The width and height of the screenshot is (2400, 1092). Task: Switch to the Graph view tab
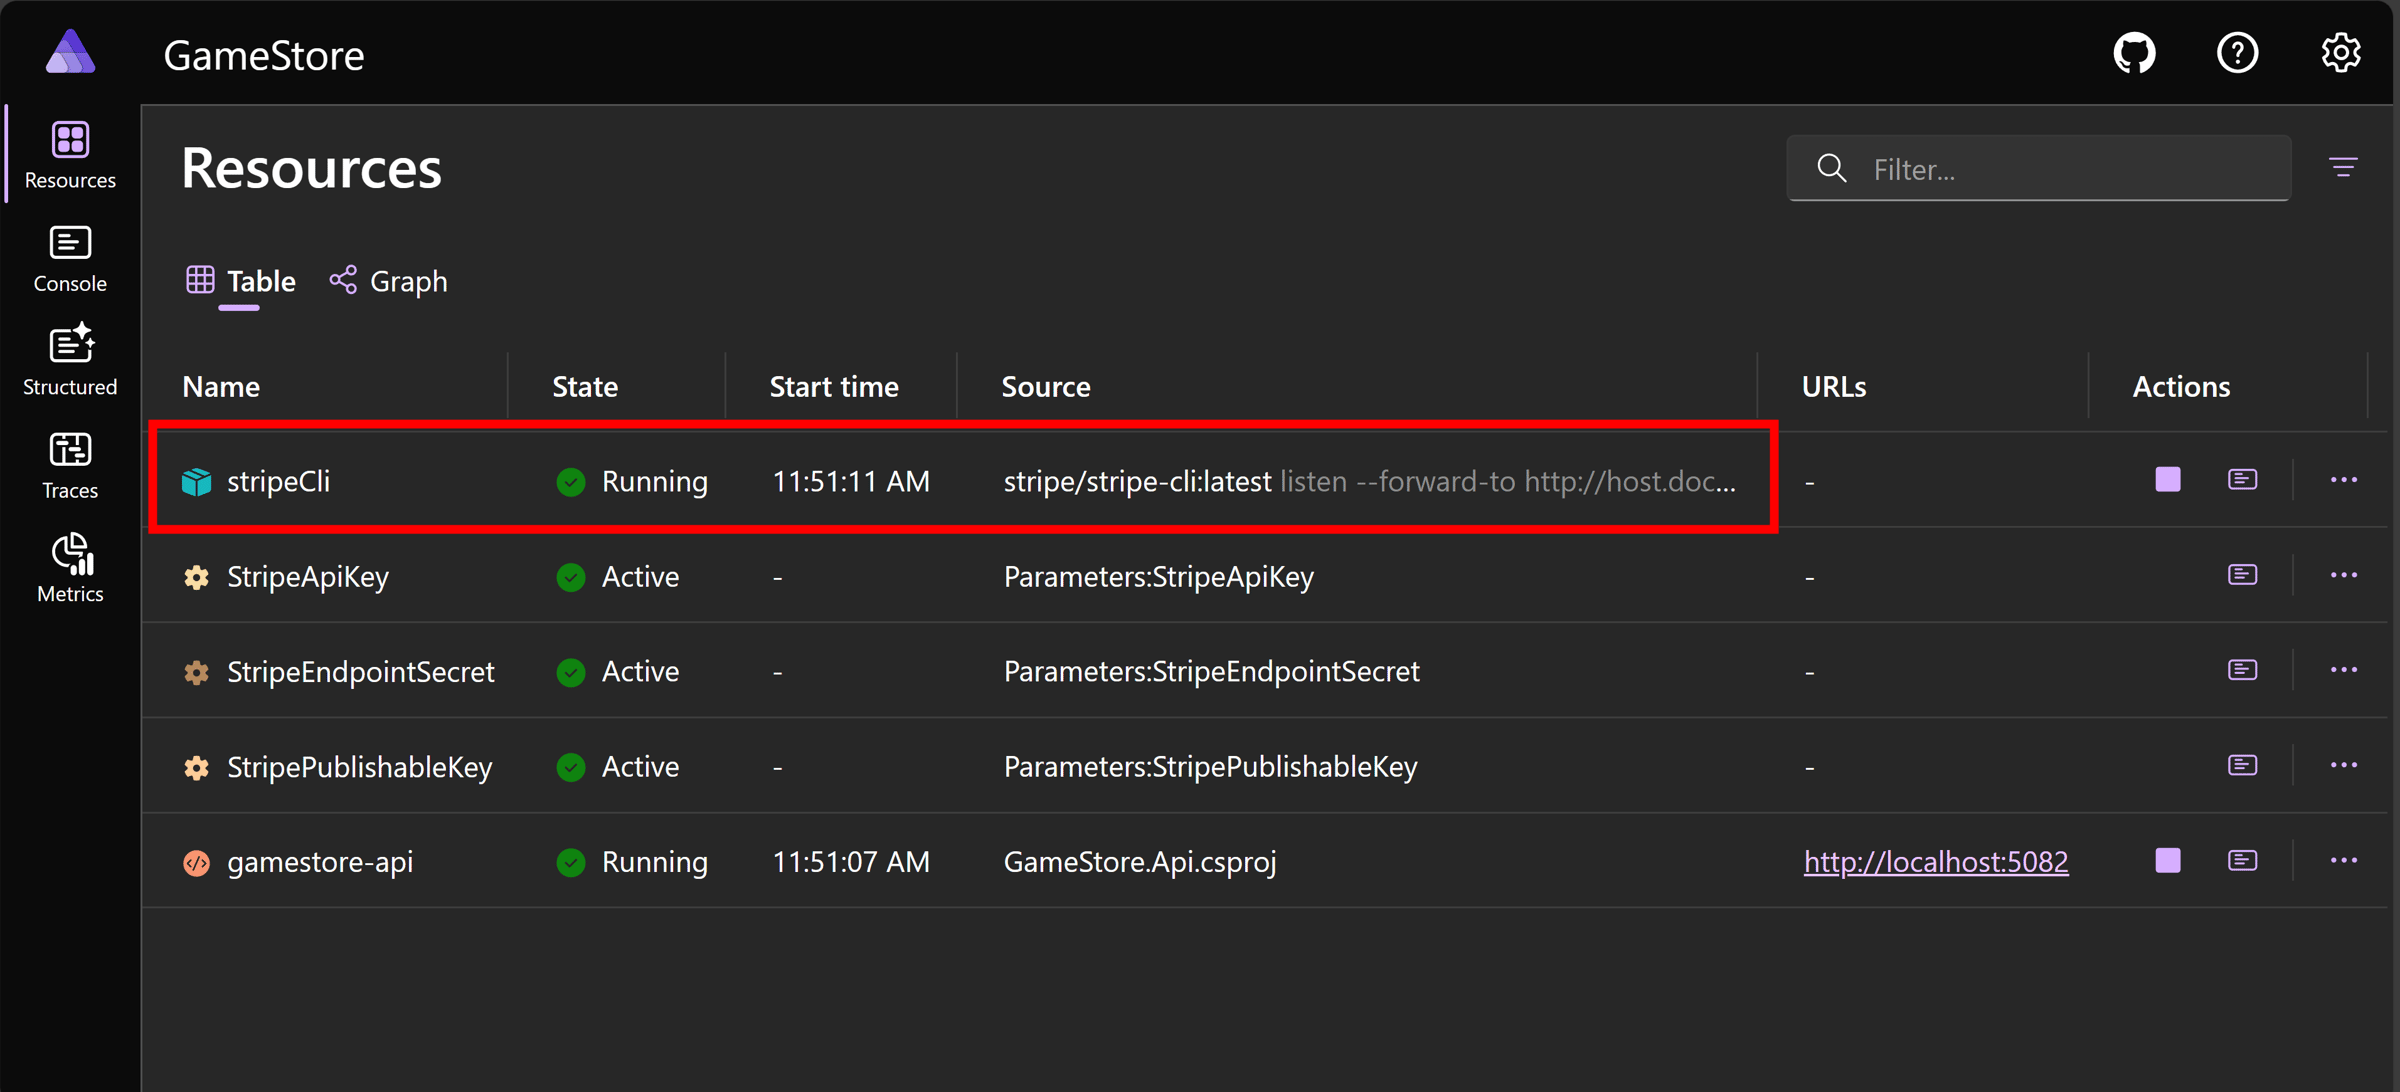click(x=388, y=281)
